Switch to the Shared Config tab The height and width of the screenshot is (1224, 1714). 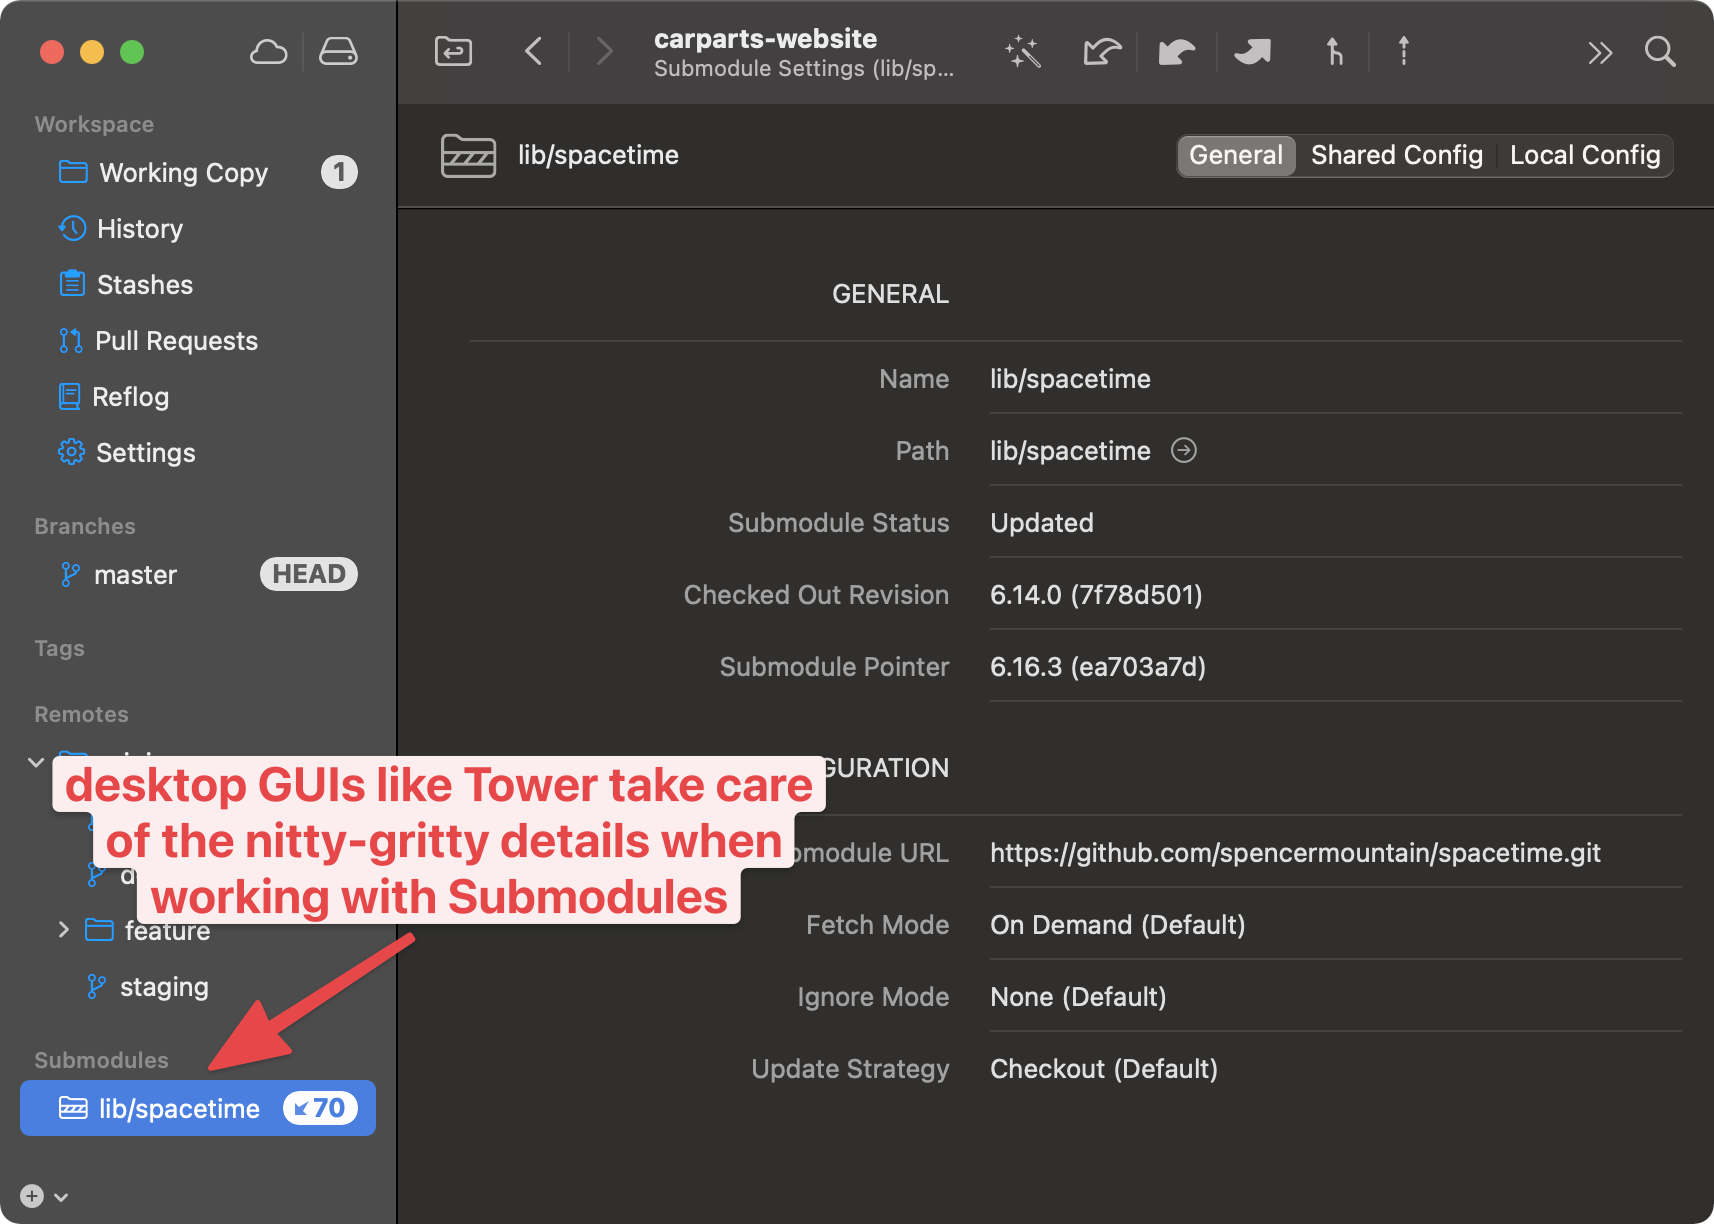click(x=1396, y=155)
